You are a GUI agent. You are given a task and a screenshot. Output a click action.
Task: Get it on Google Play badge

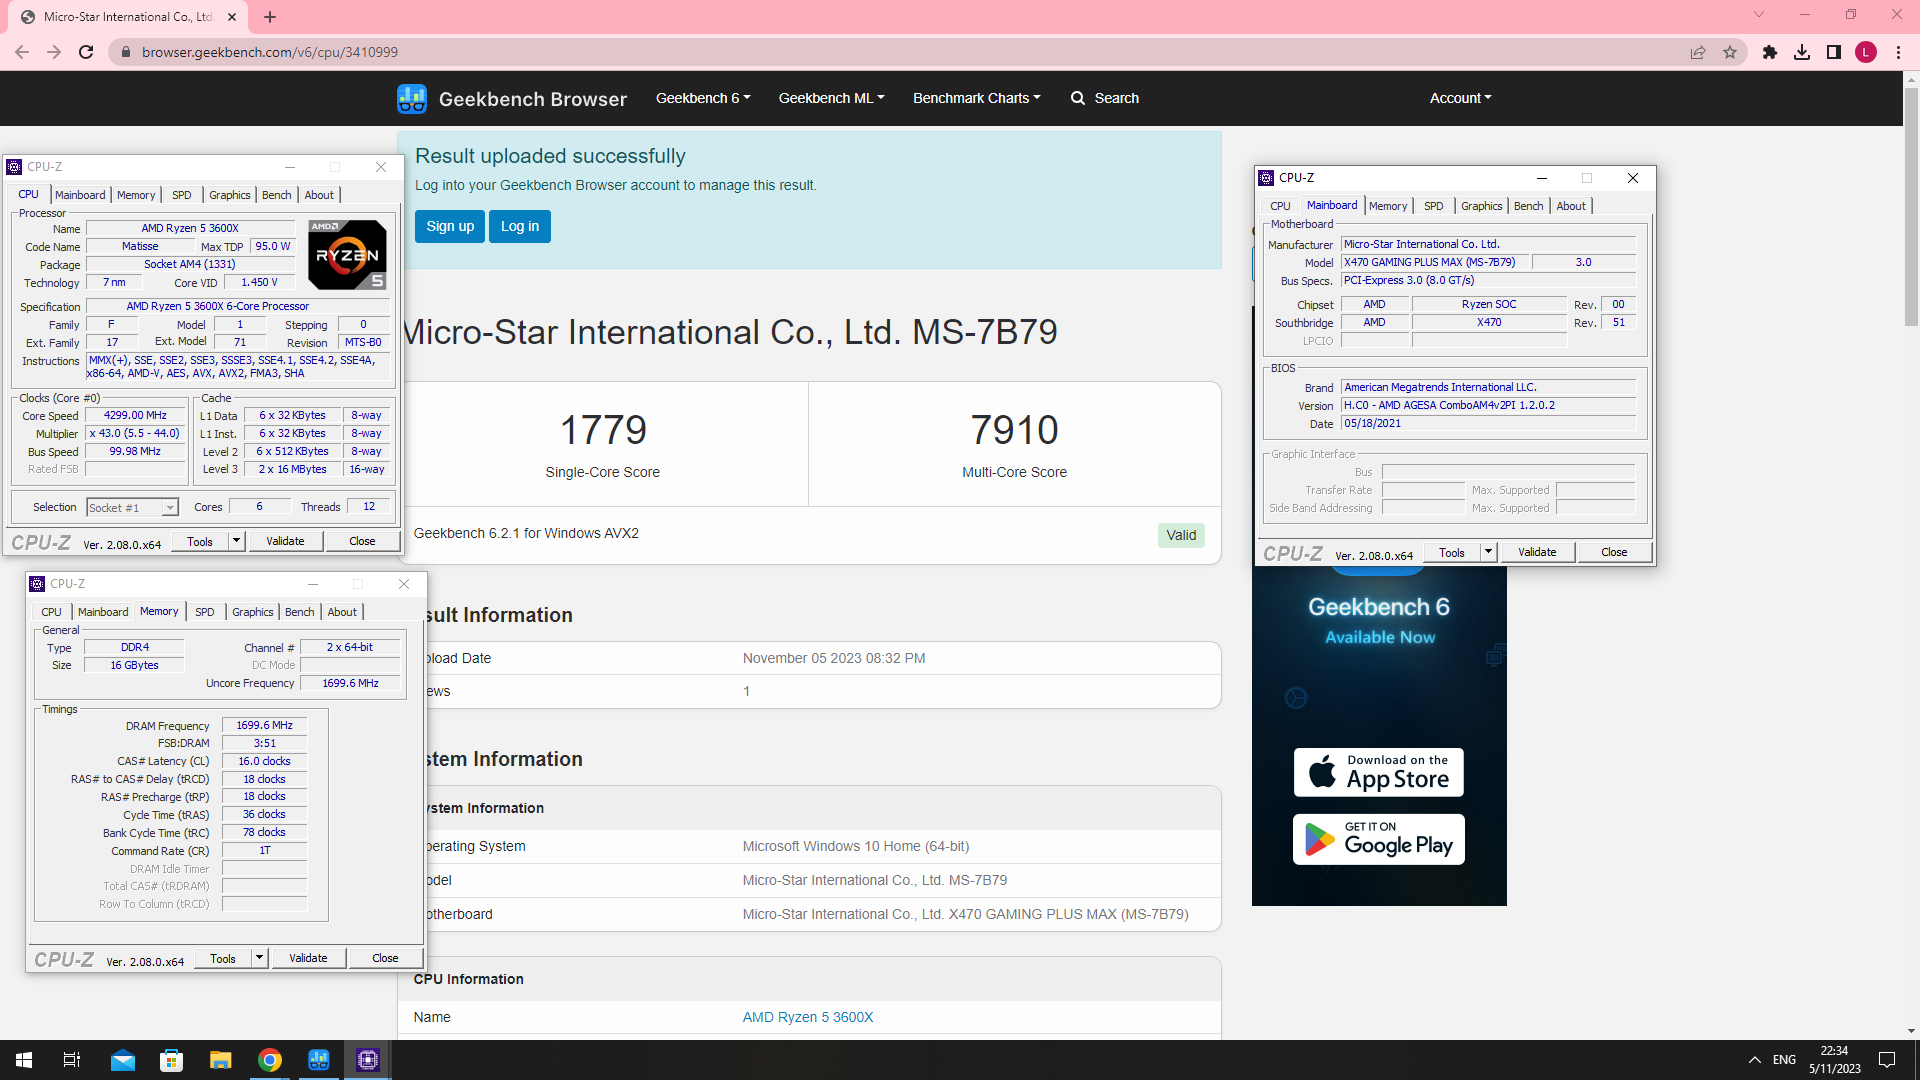point(1379,839)
